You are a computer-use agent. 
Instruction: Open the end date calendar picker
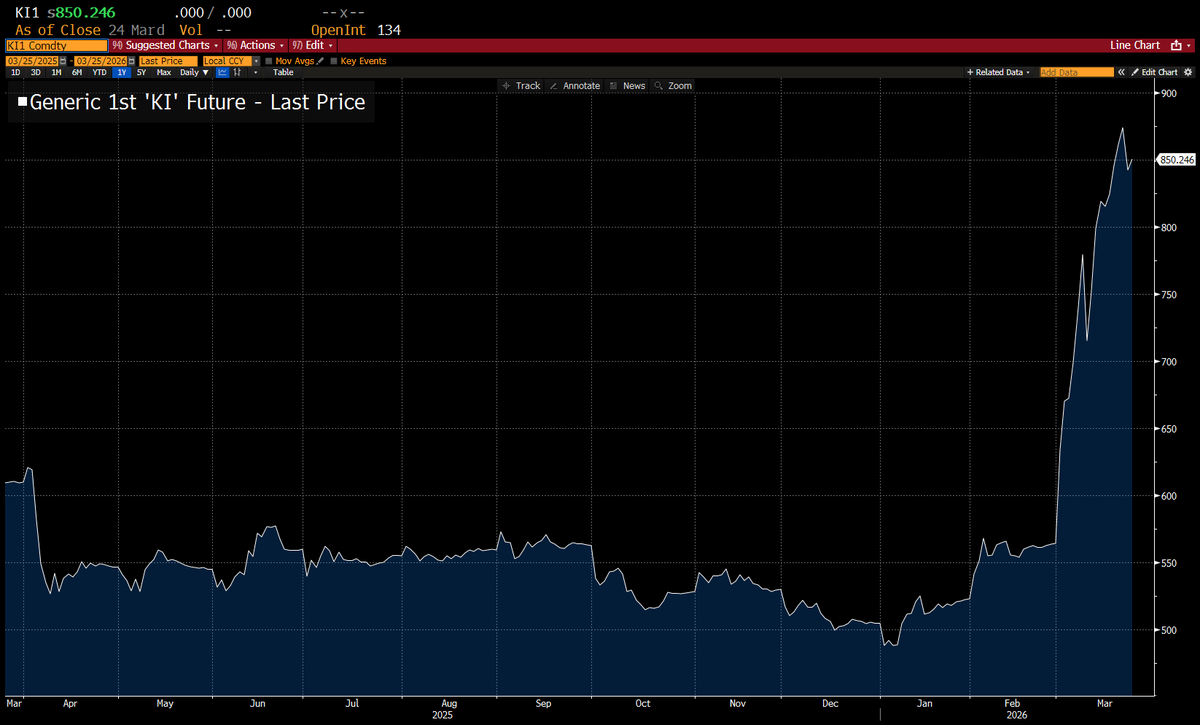pyautogui.click(x=131, y=61)
